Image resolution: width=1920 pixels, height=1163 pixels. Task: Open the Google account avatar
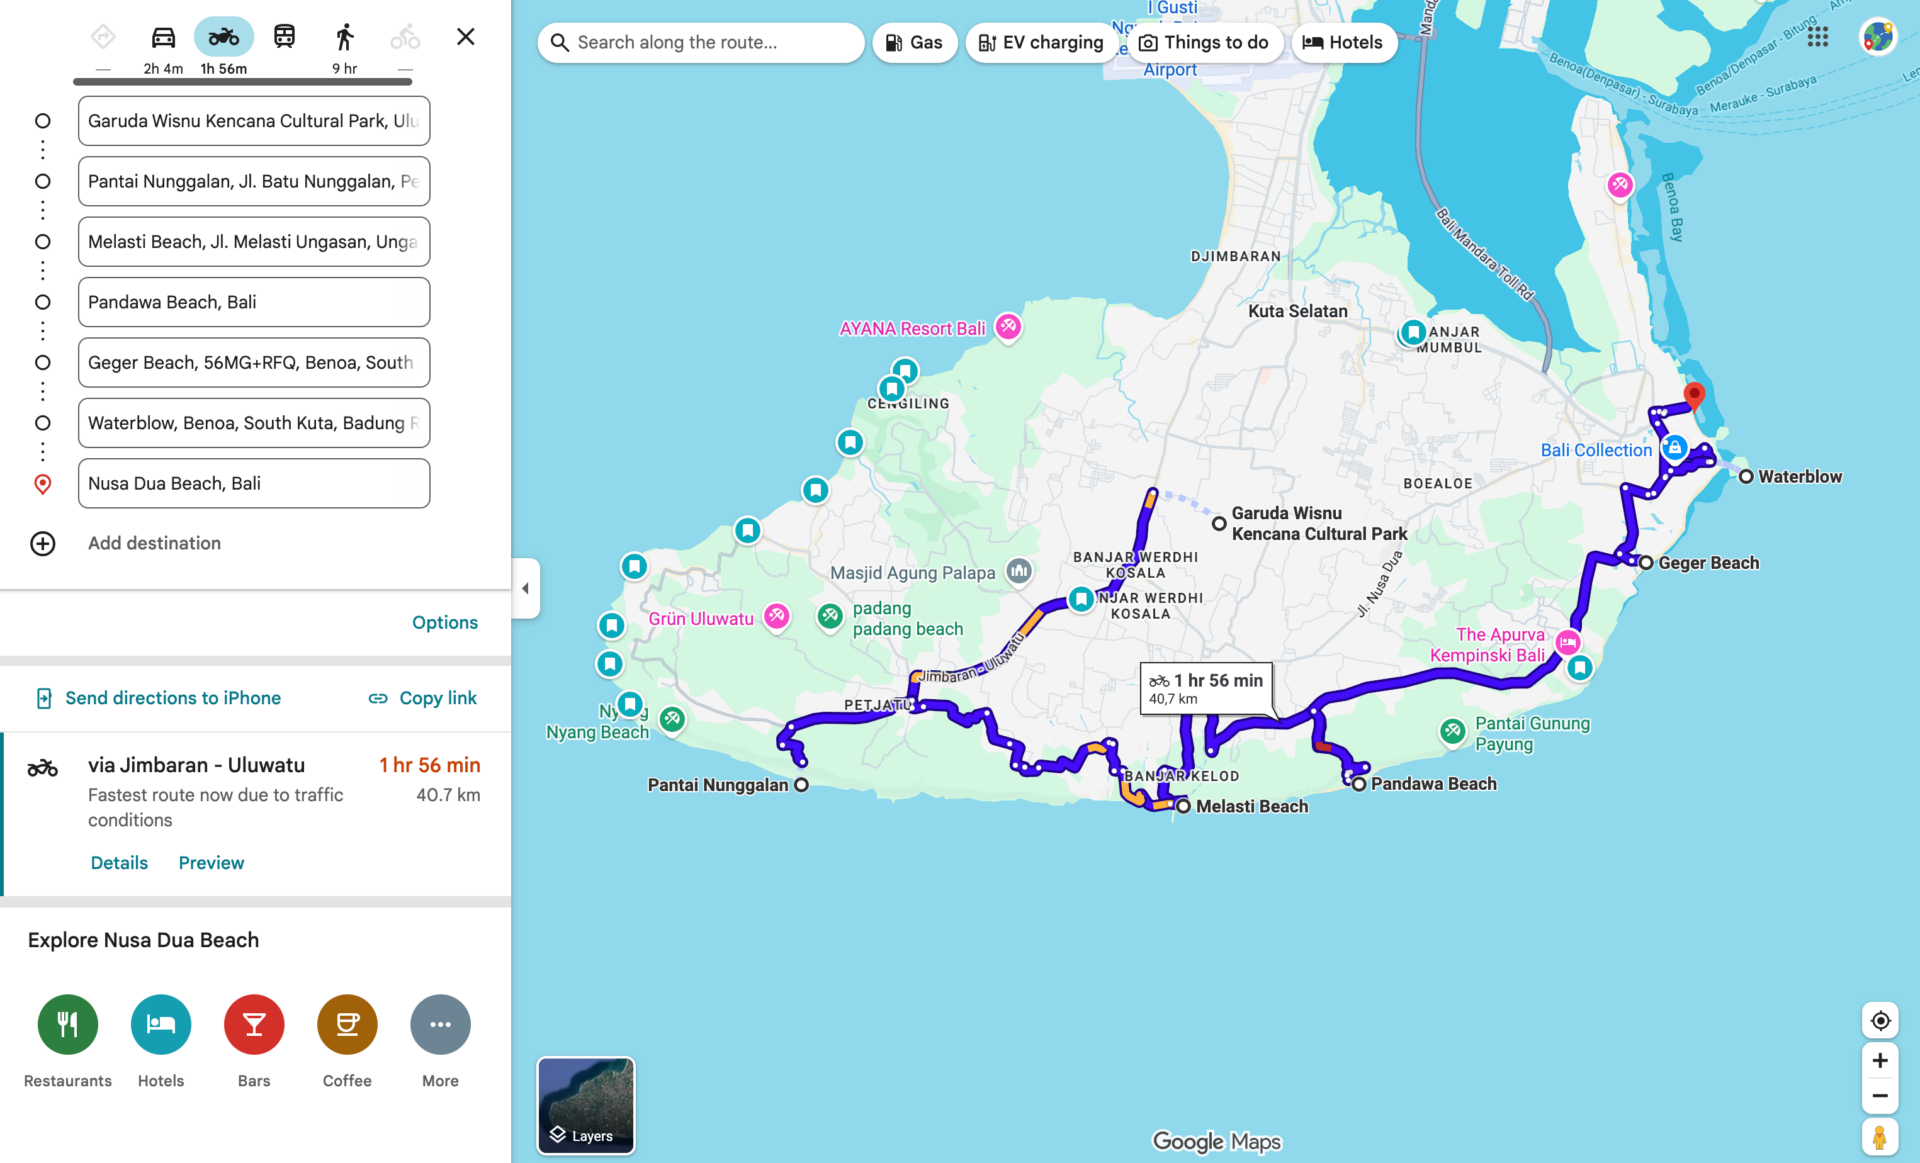point(1878,37)
